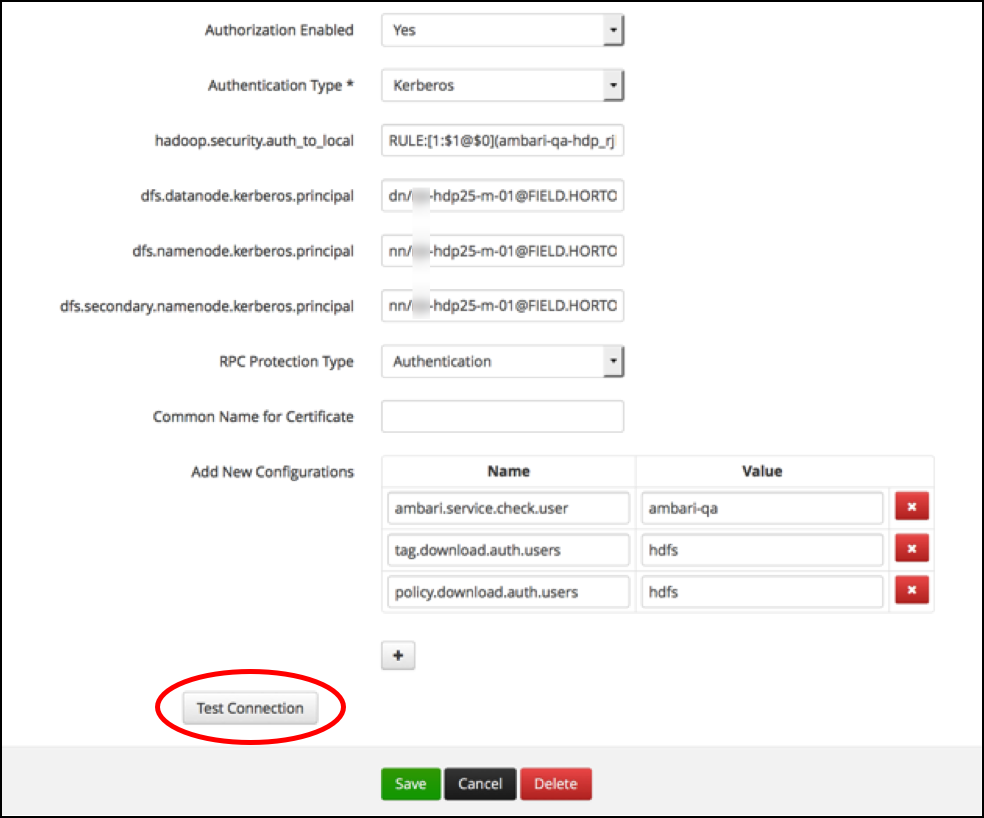Delete the tag.download.auth.users configuration row

coord(911,549)
